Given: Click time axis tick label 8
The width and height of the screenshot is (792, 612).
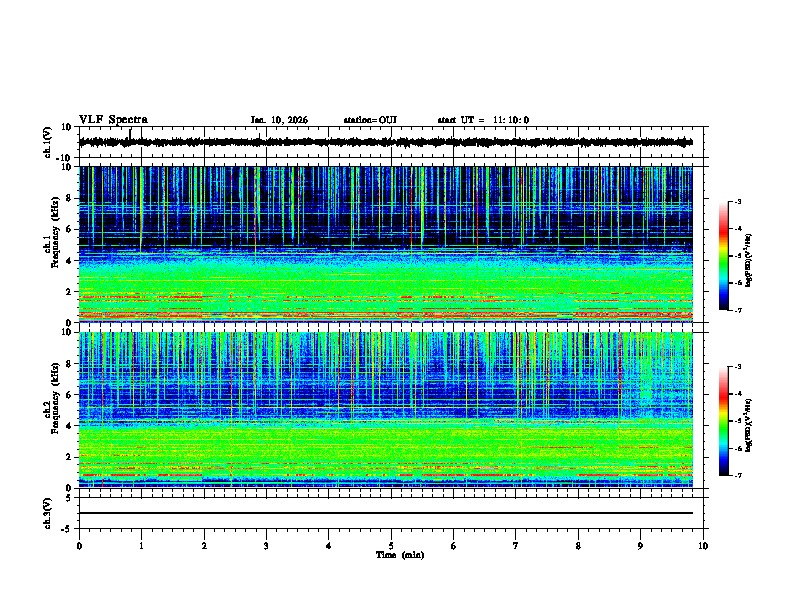Looking at the screenshot, I should tap(578, 546).
